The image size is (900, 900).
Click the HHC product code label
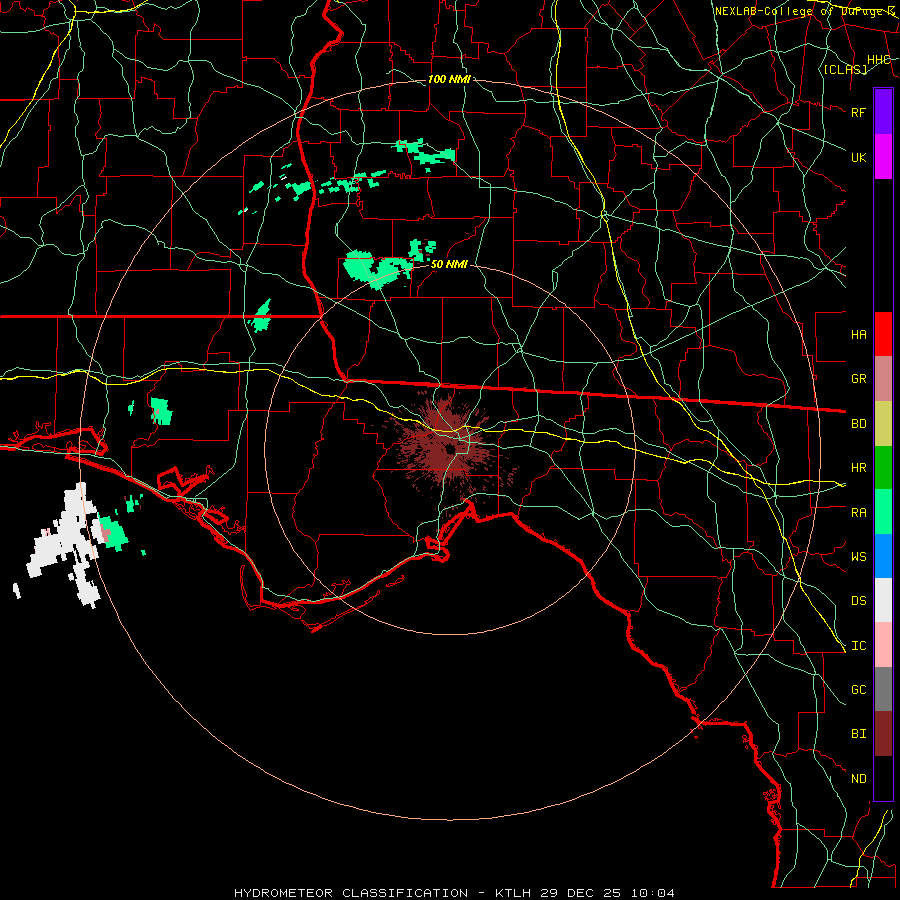[878, 60]
